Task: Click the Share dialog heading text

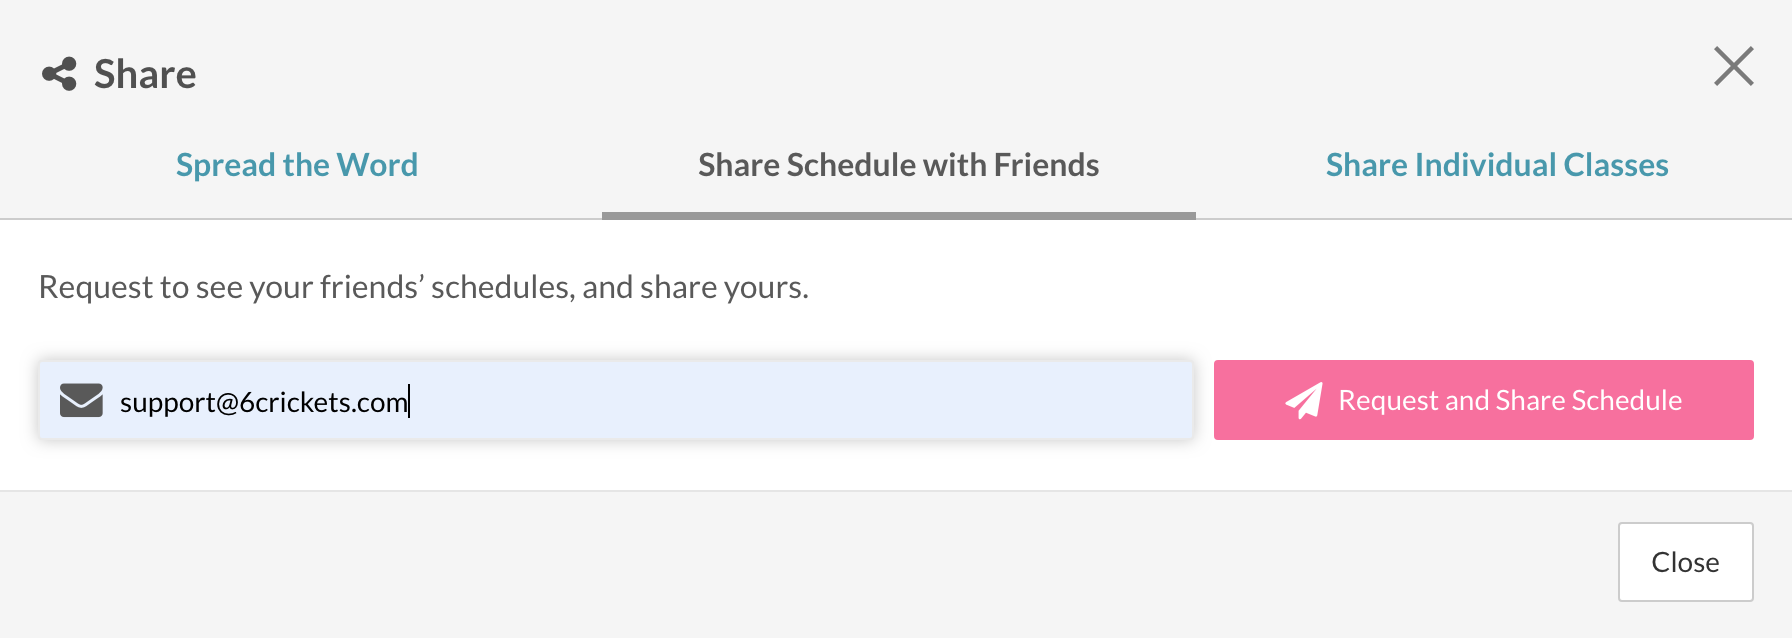Action: pos(145,75)
